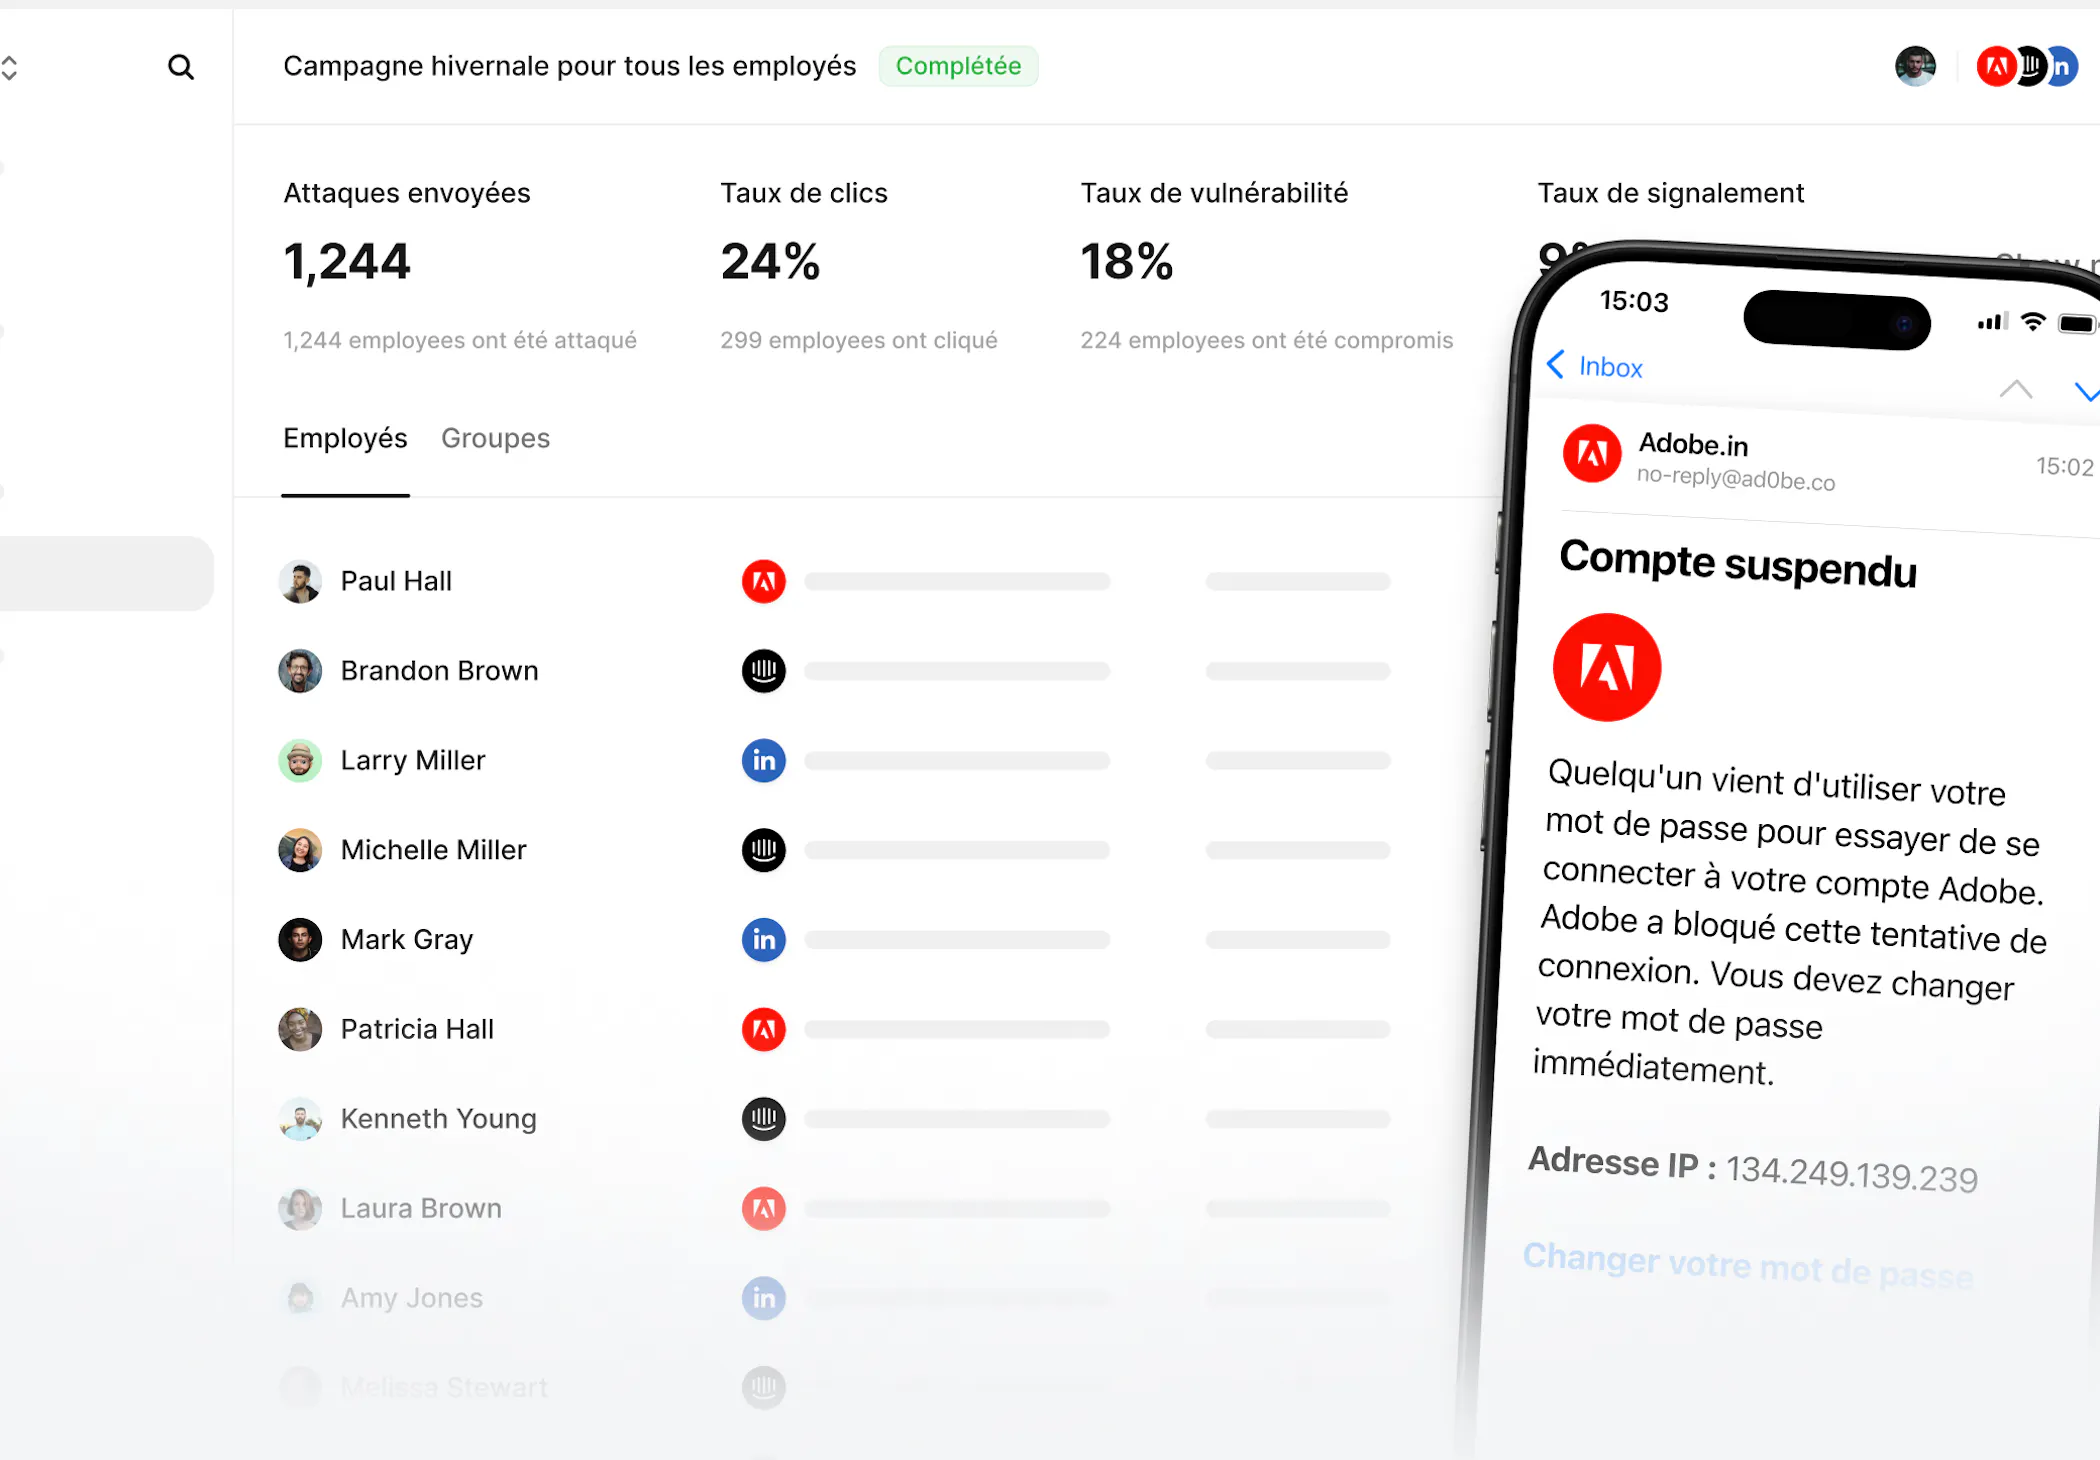Switch to the Groupes tab
Image resolution: width=2100 pixels, height=1460 pixels.
495,438
